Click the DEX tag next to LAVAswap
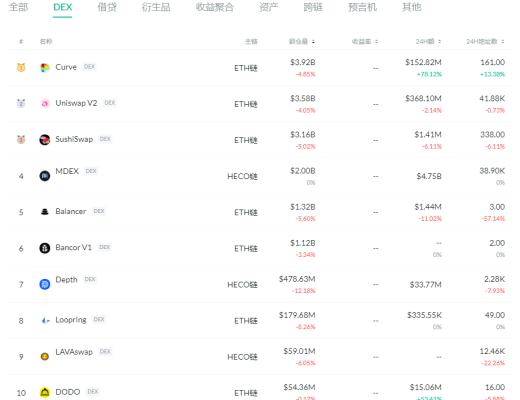This screenshot has height=400, width=520. click(105, 352)
